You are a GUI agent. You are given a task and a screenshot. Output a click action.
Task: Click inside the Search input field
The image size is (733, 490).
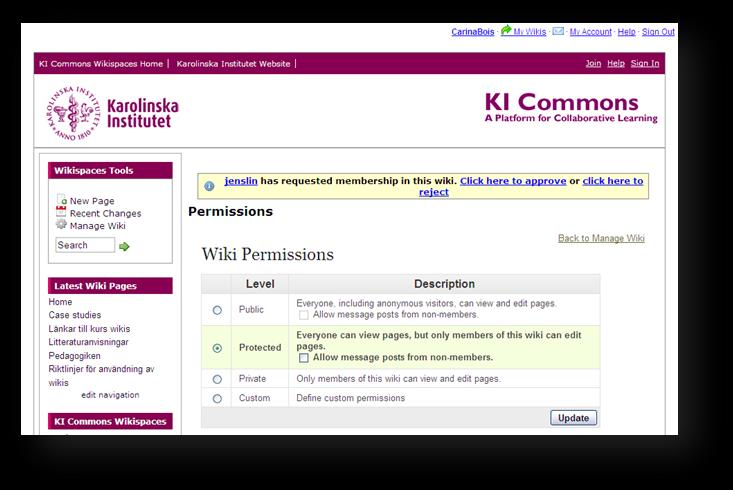[x=85, y=245]
